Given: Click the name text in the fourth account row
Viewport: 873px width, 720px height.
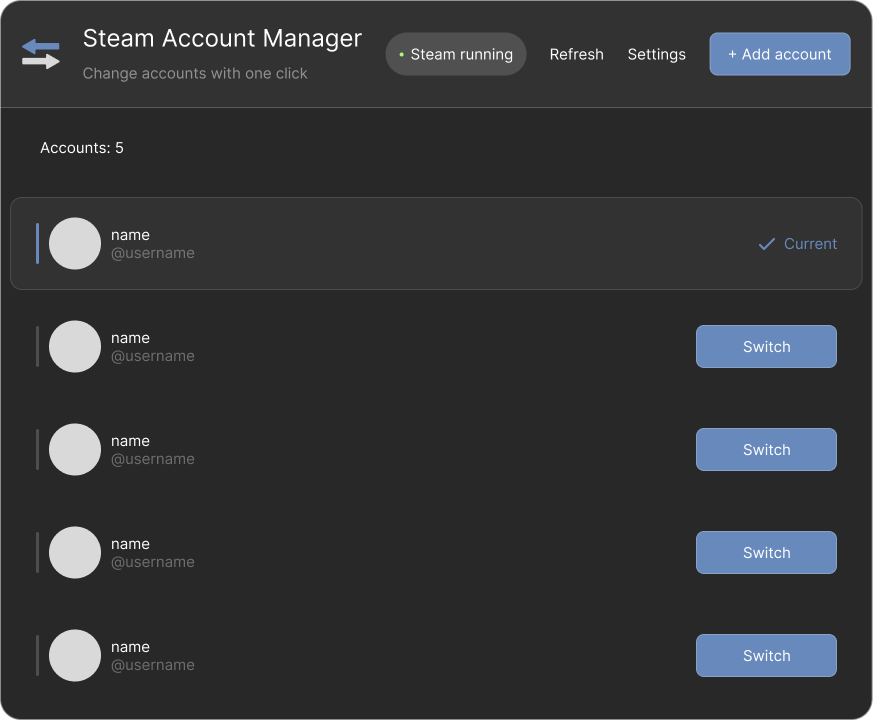Looking at the screenshot, I should (130, 544).
